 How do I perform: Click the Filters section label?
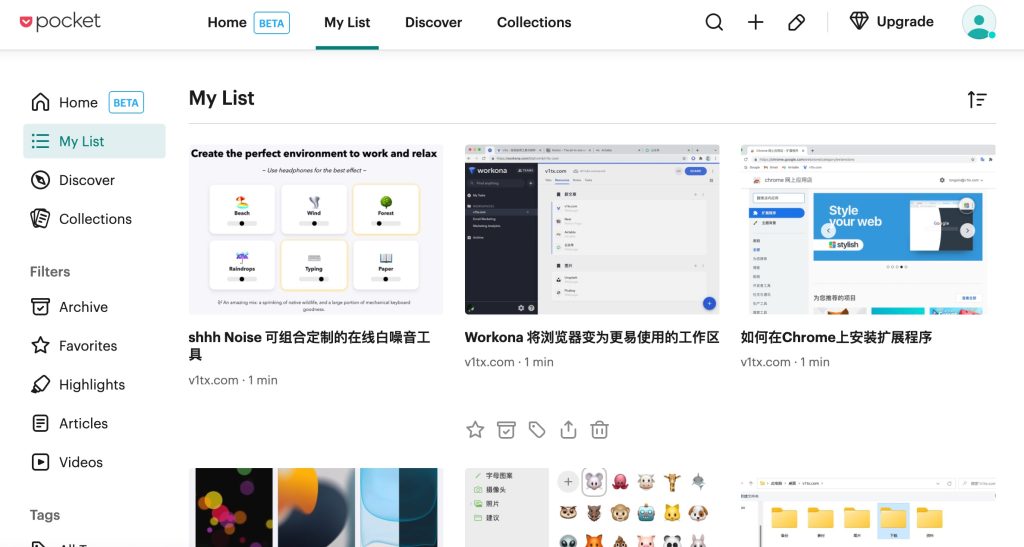(x=50, y=272)
